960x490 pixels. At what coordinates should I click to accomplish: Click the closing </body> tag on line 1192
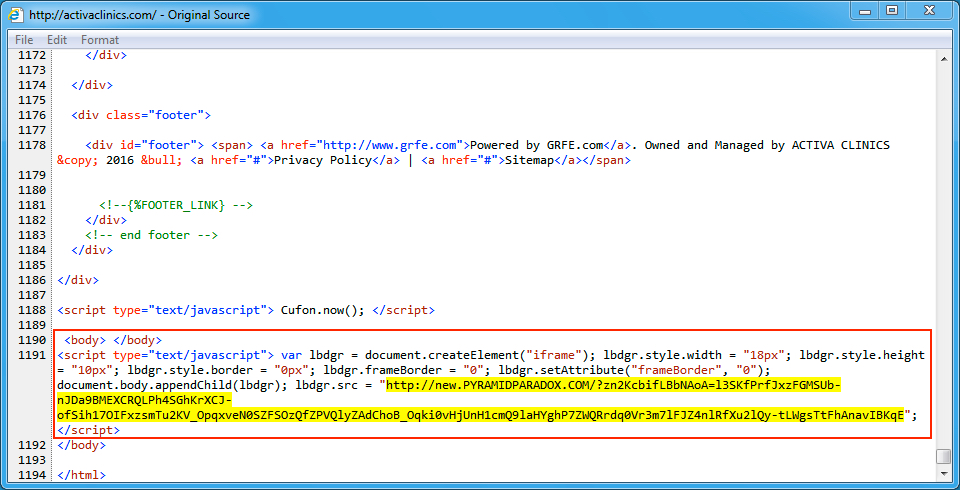click(x=81, y=445)
